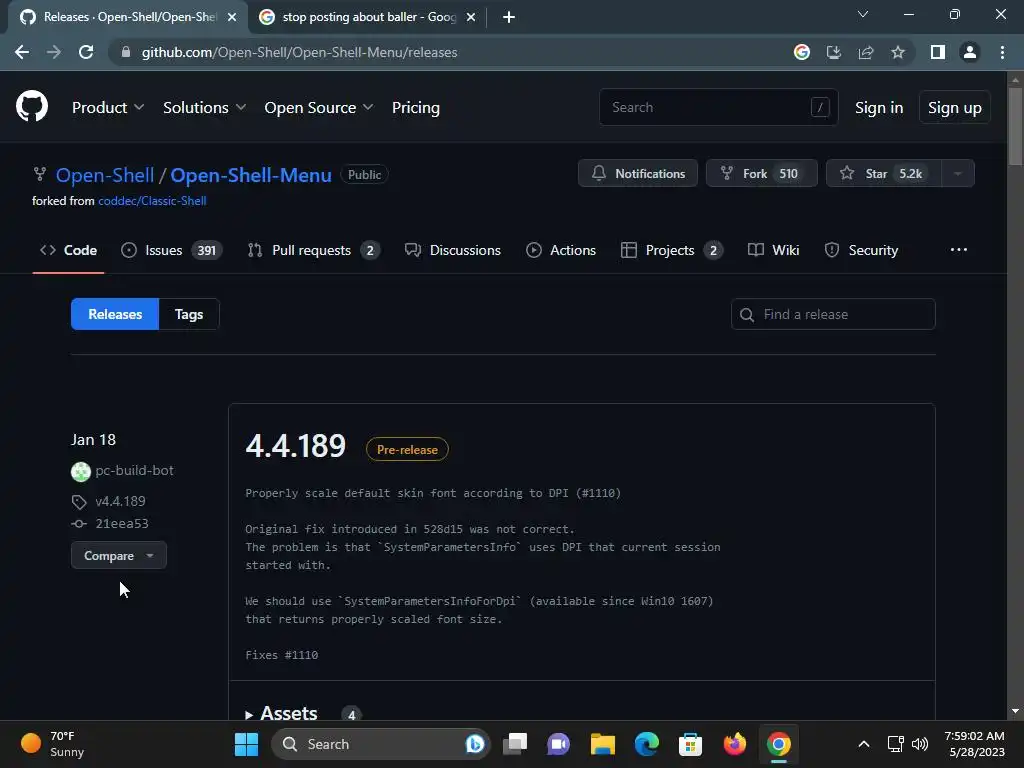Share this page icon in address bar
The height and width of the screenshot is (768, 1024).
[866, 52]
